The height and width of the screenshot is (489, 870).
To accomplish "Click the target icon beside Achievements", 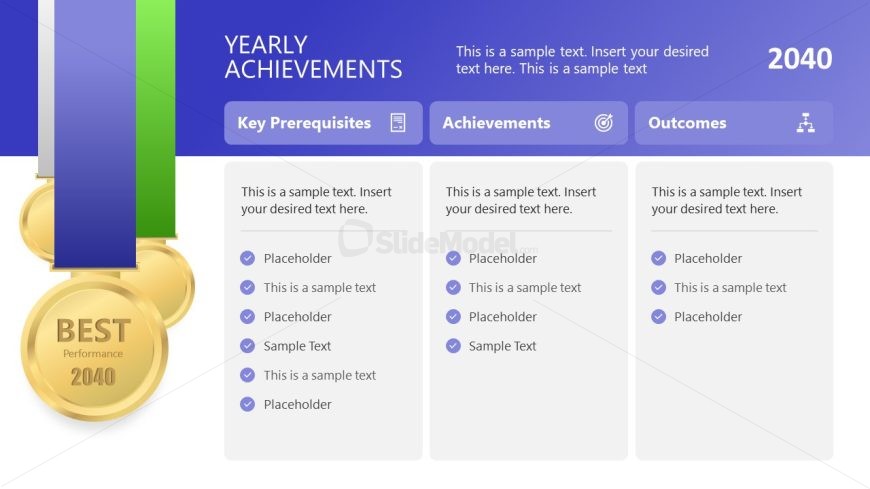I will pyautogui.click(x=603, y=123).
